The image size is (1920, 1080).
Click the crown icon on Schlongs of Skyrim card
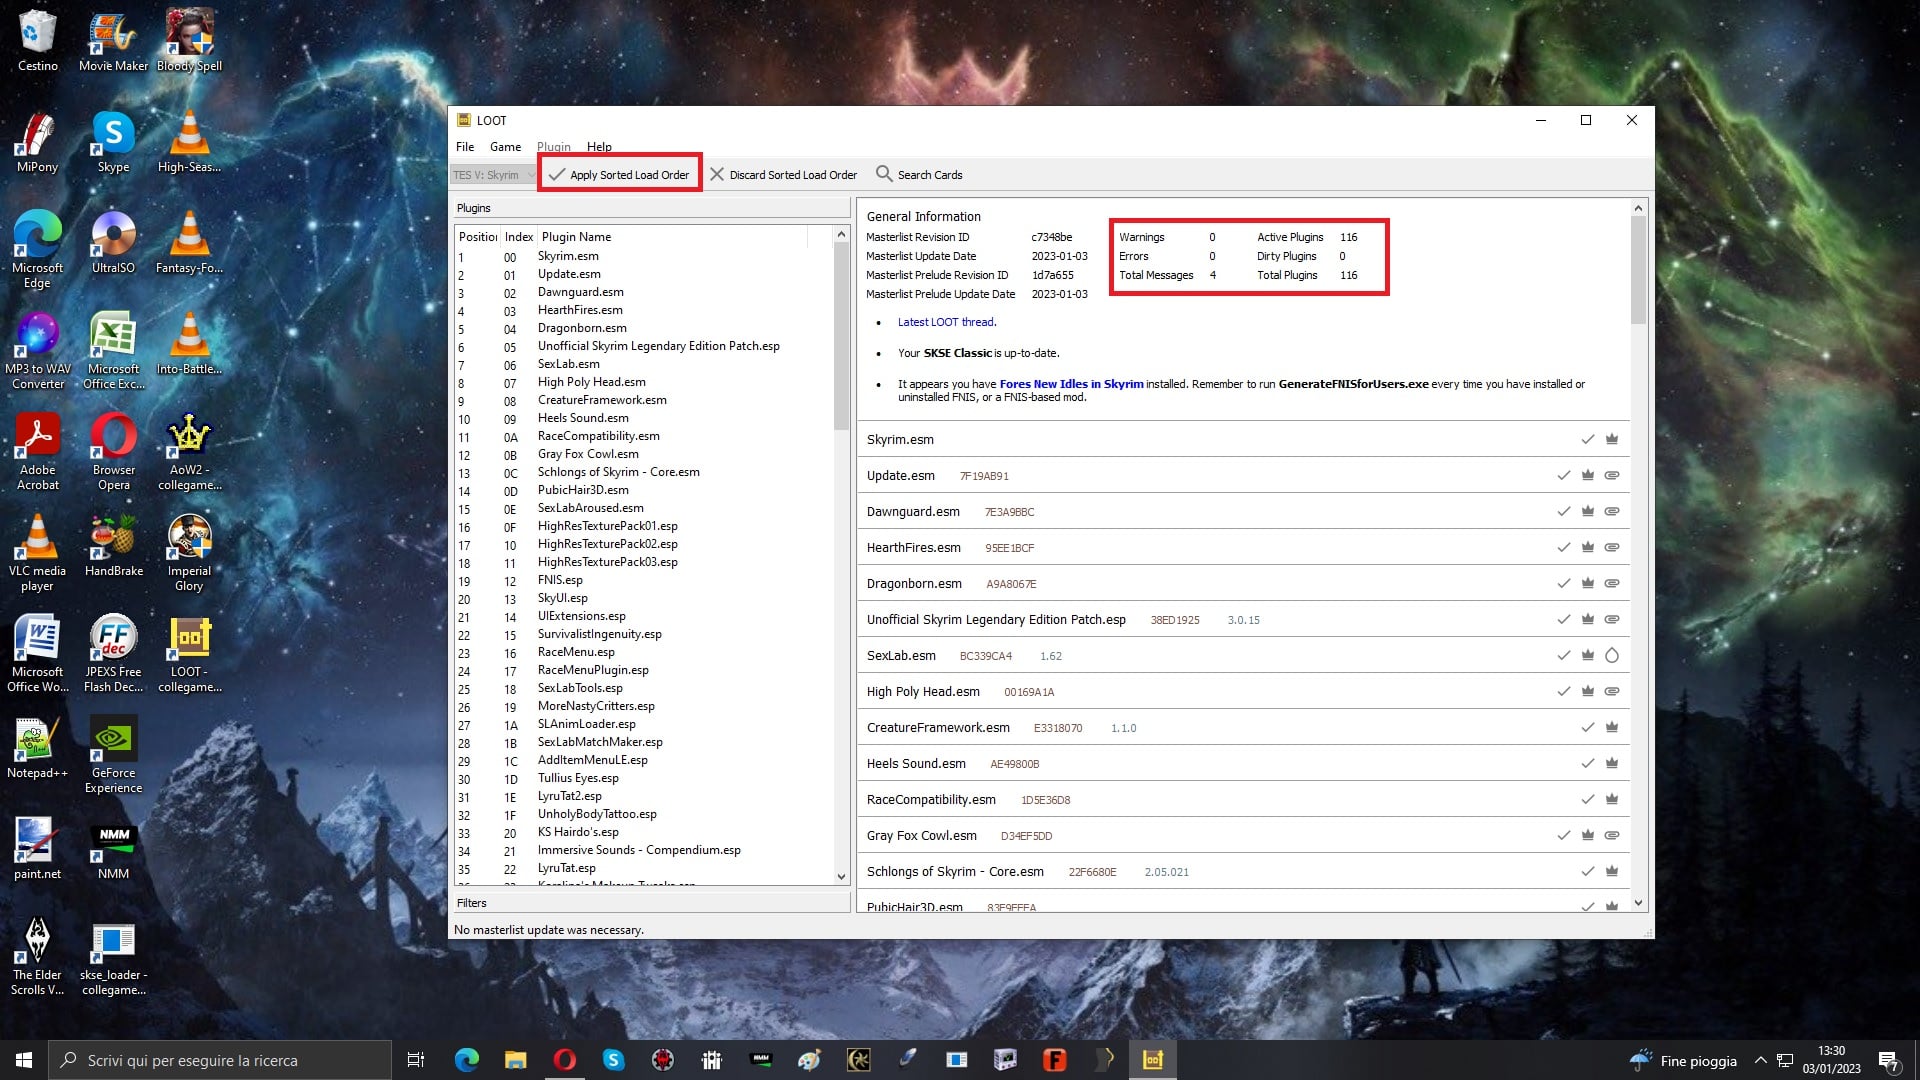(1612, 871)
